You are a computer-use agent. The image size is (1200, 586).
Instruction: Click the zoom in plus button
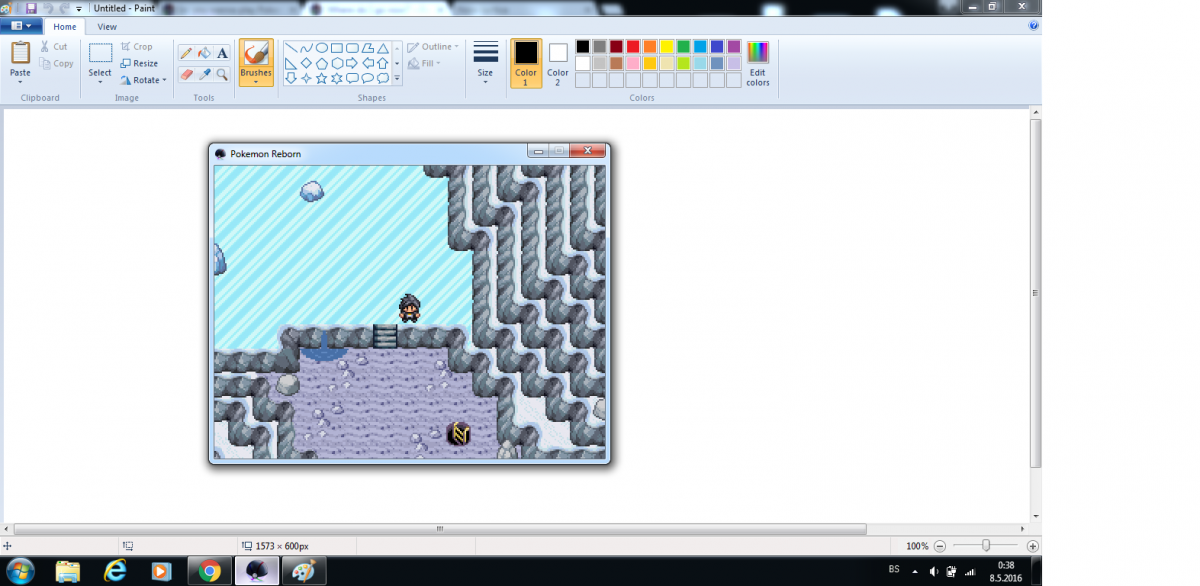tap(1033, 546)
